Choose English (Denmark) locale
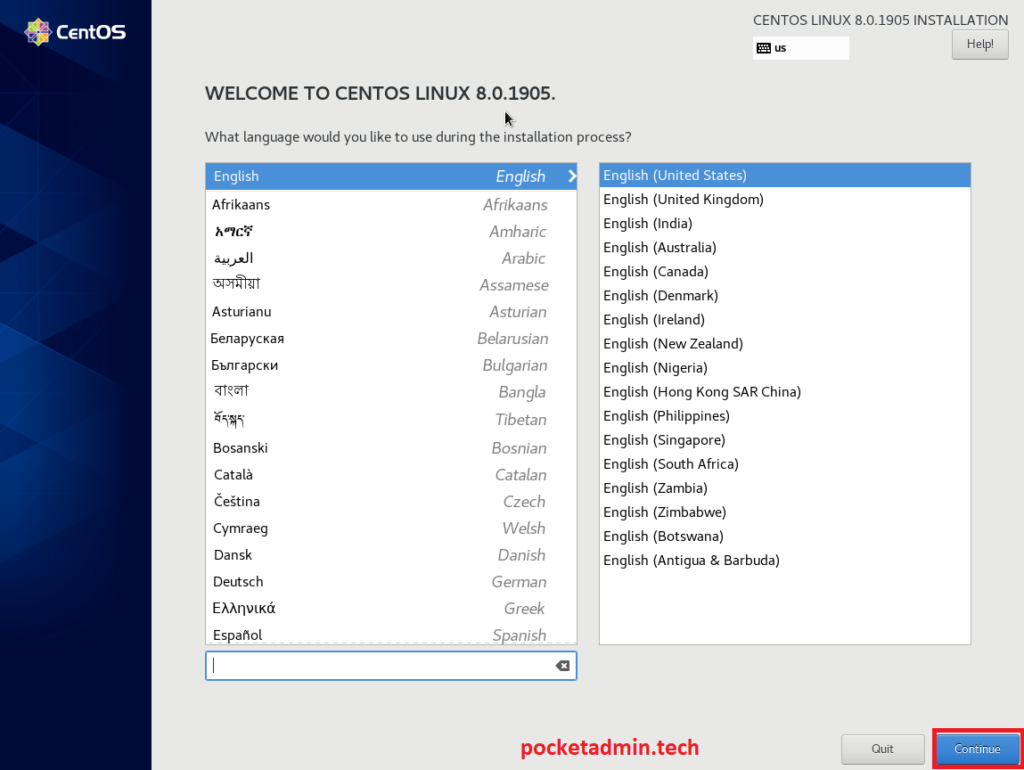 click(785, 296)
